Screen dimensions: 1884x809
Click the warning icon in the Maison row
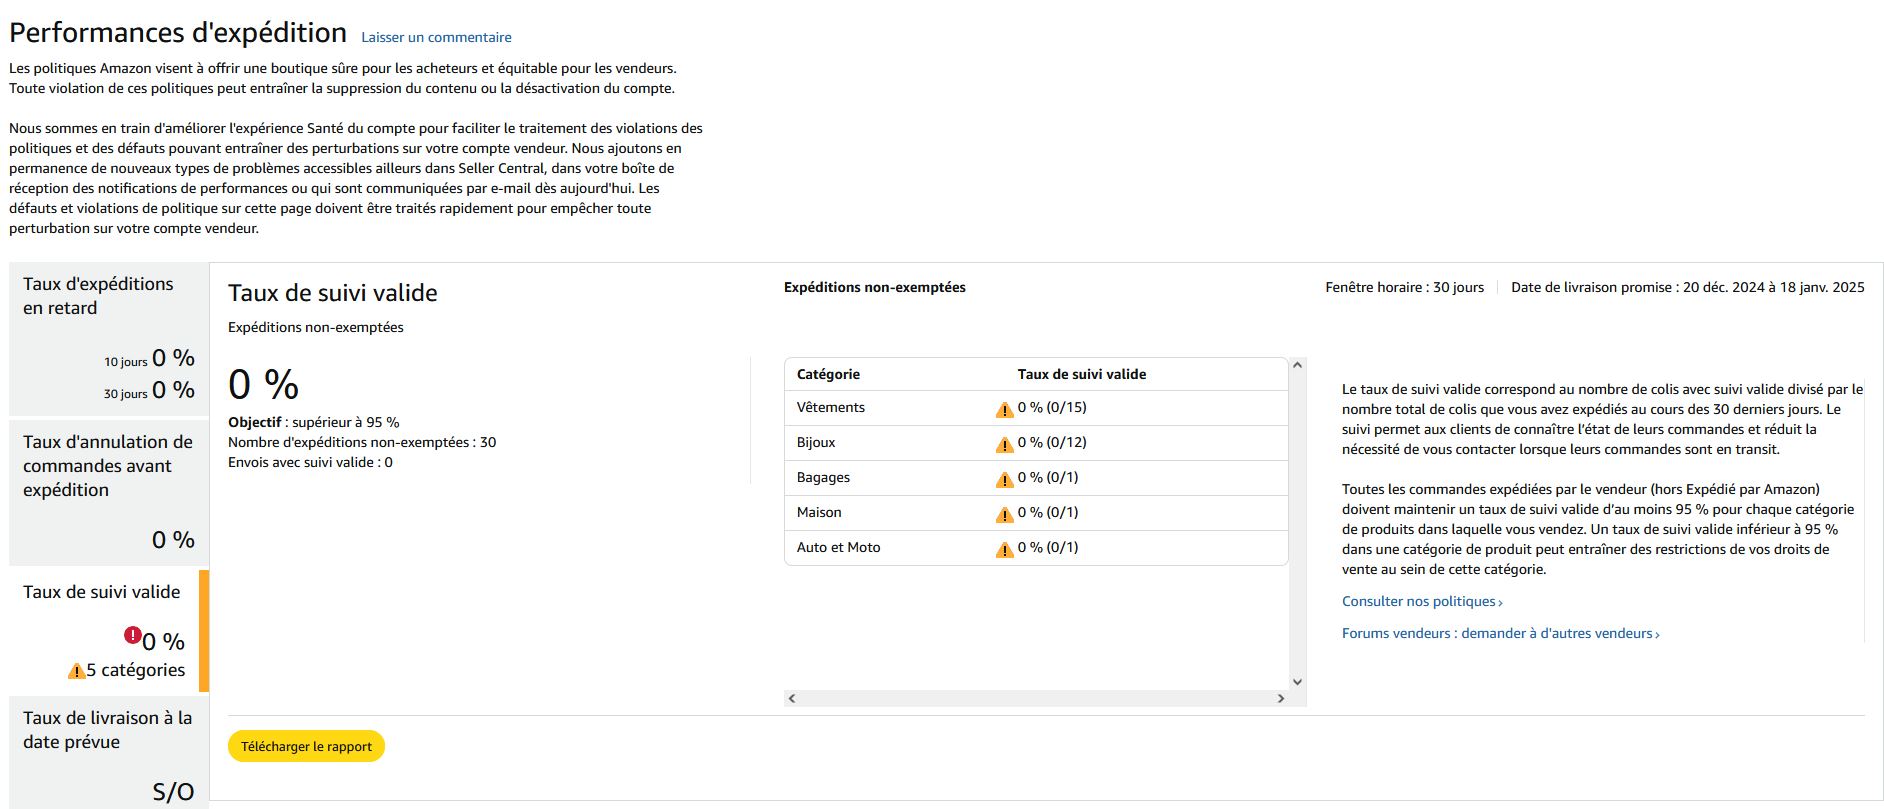point(1004,514)
